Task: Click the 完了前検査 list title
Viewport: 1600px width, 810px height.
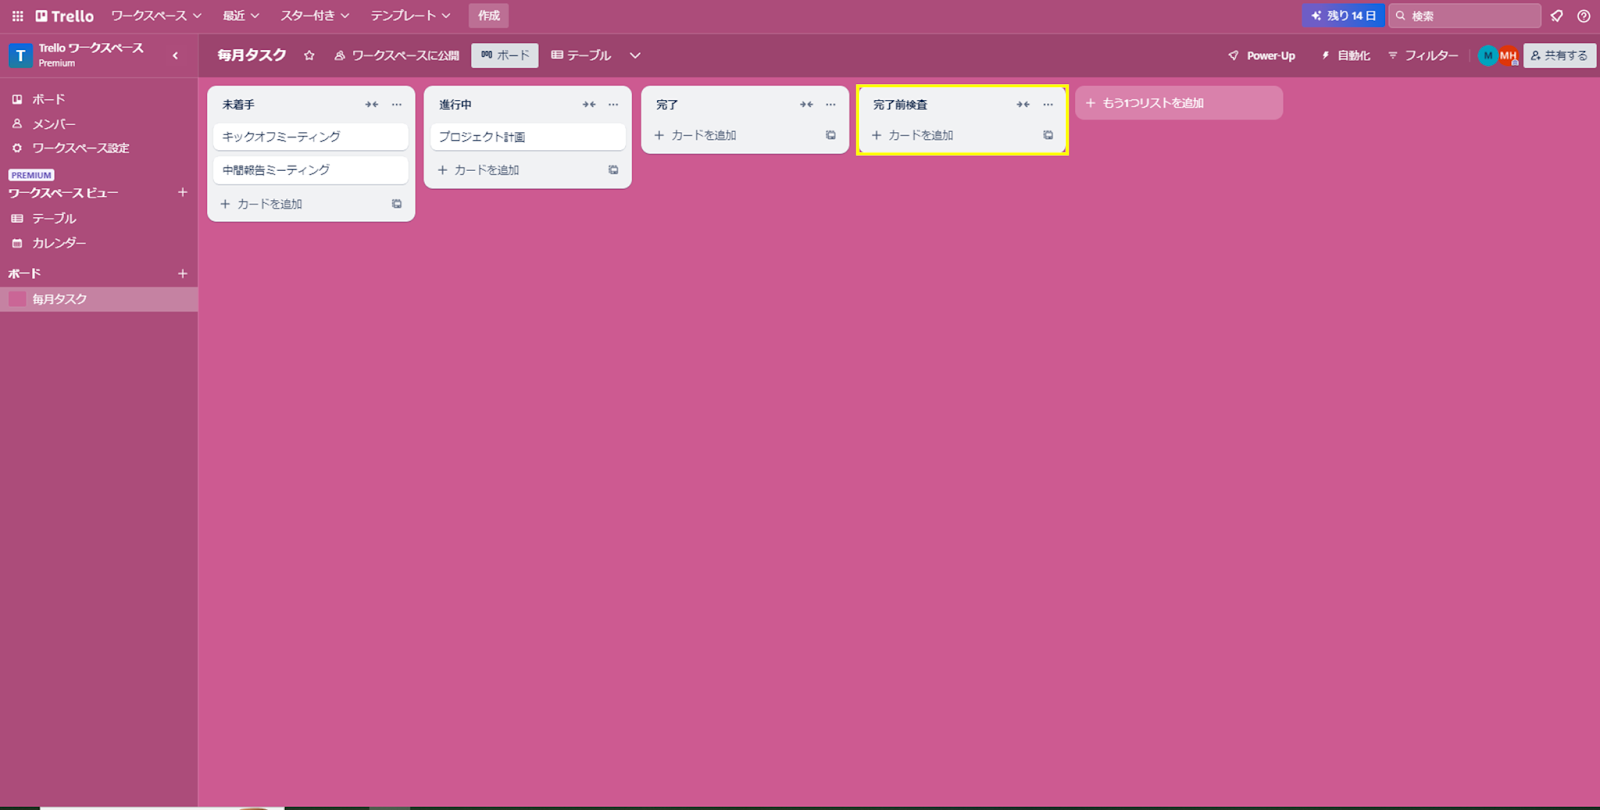Action: pos(900,104)
